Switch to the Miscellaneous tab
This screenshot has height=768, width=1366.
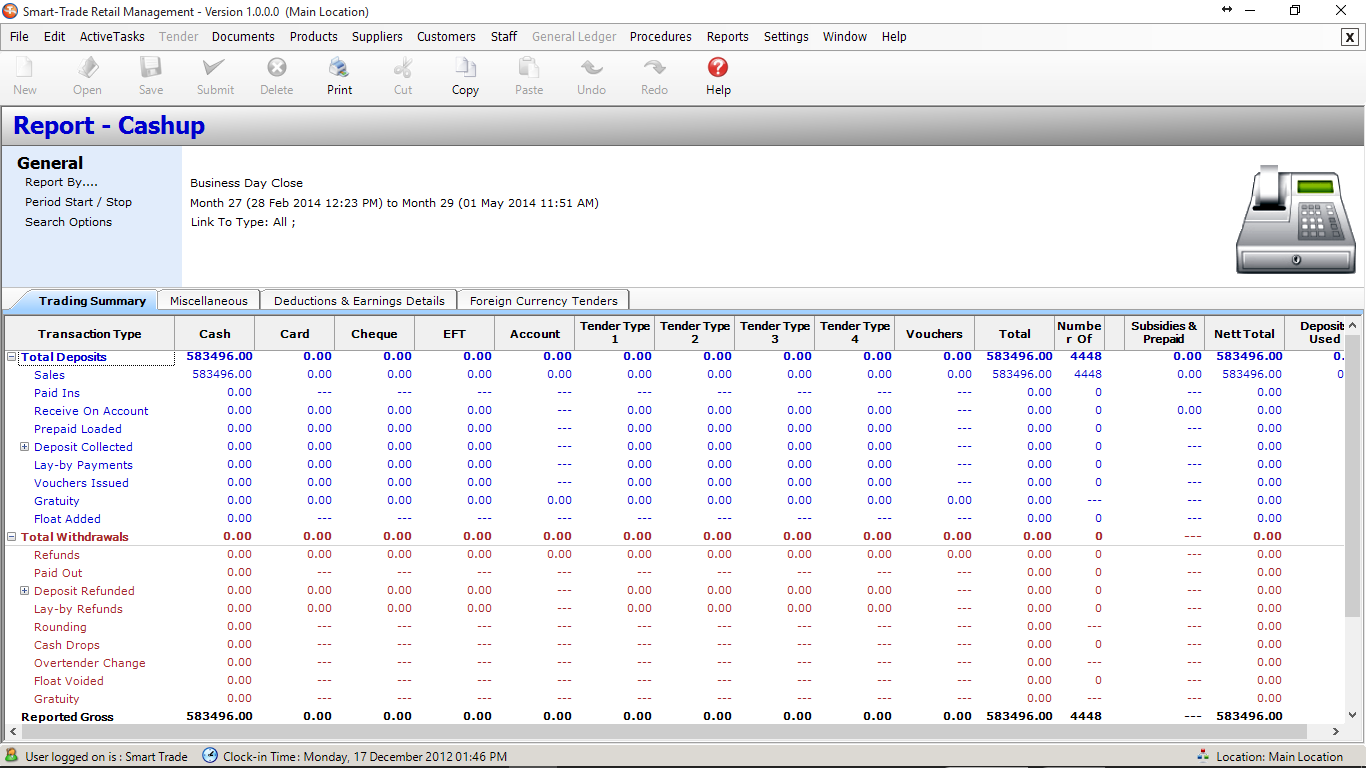pyautogui.click(x=208, y=300)
